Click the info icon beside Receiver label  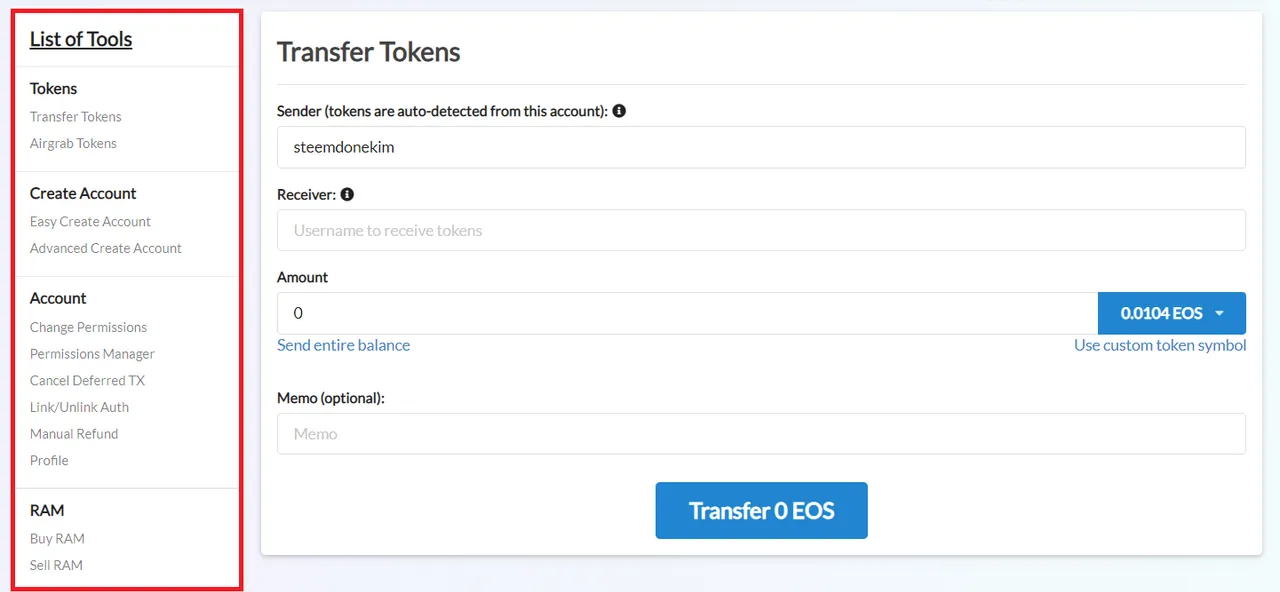(347, 194)
